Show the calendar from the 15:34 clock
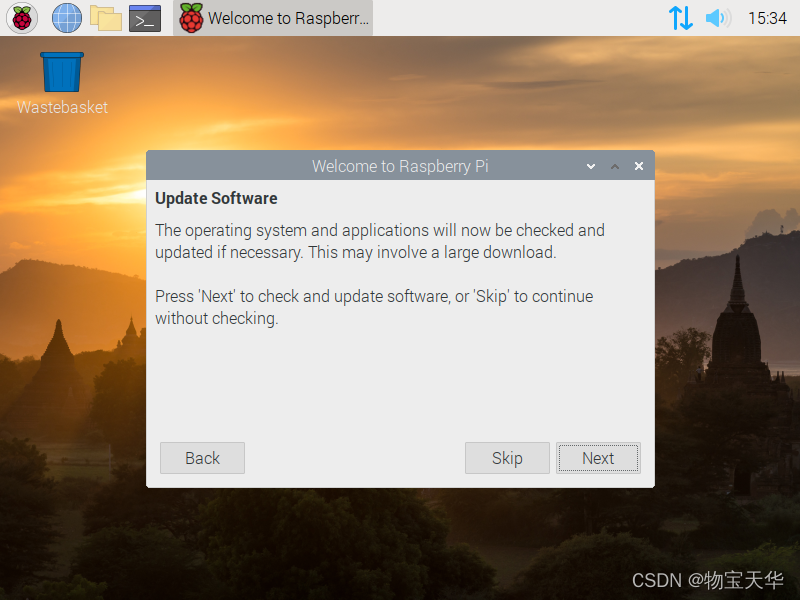800x600 pixels. [x=767, y=18]
